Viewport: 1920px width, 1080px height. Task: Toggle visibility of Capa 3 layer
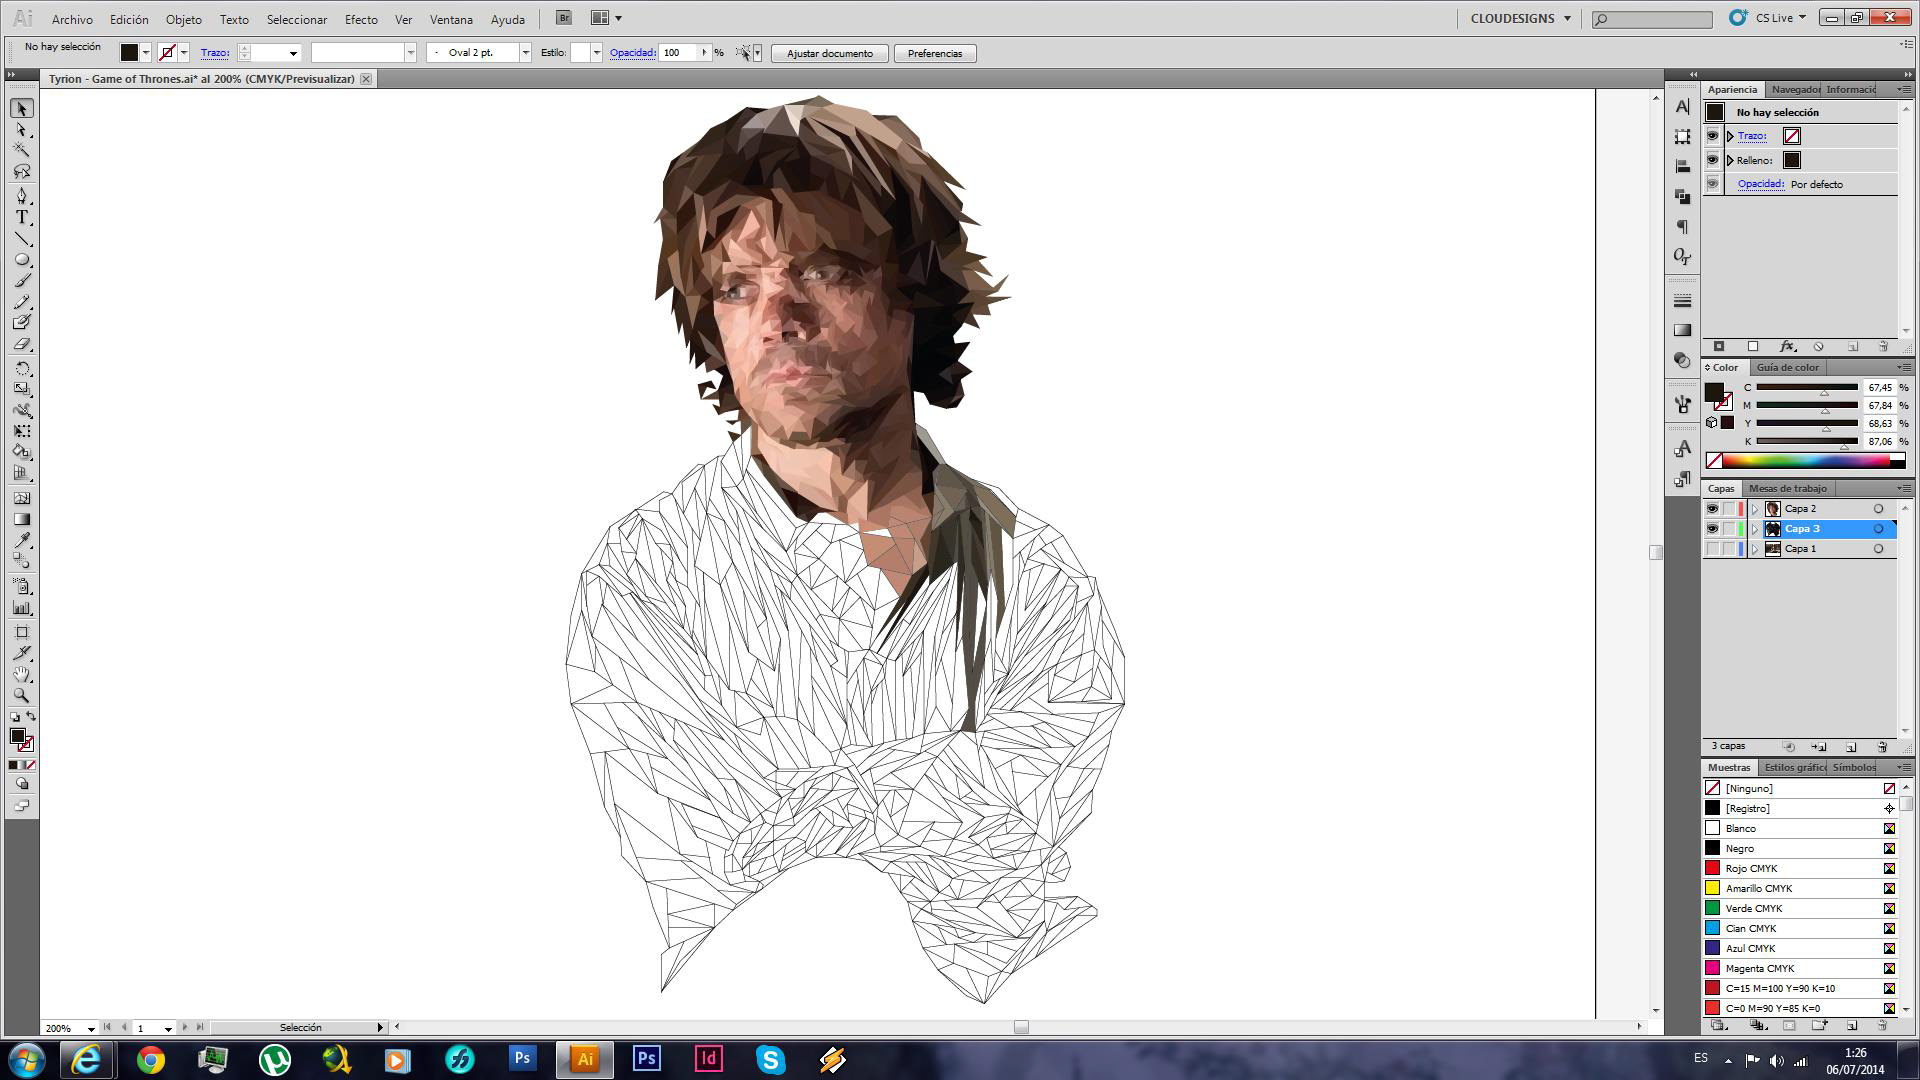[1712, 529]
